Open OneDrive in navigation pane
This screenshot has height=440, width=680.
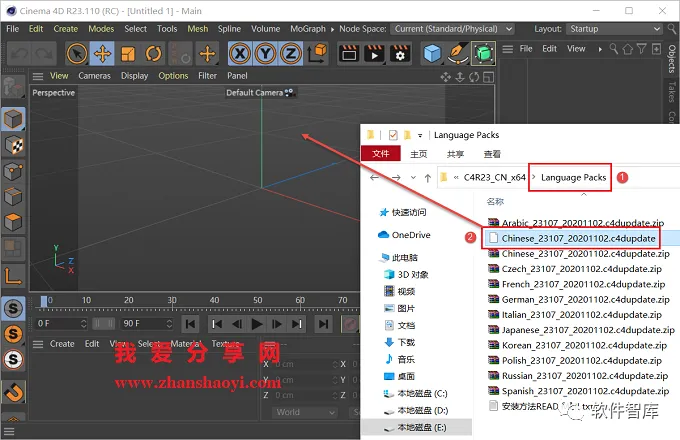coord(404,235)
